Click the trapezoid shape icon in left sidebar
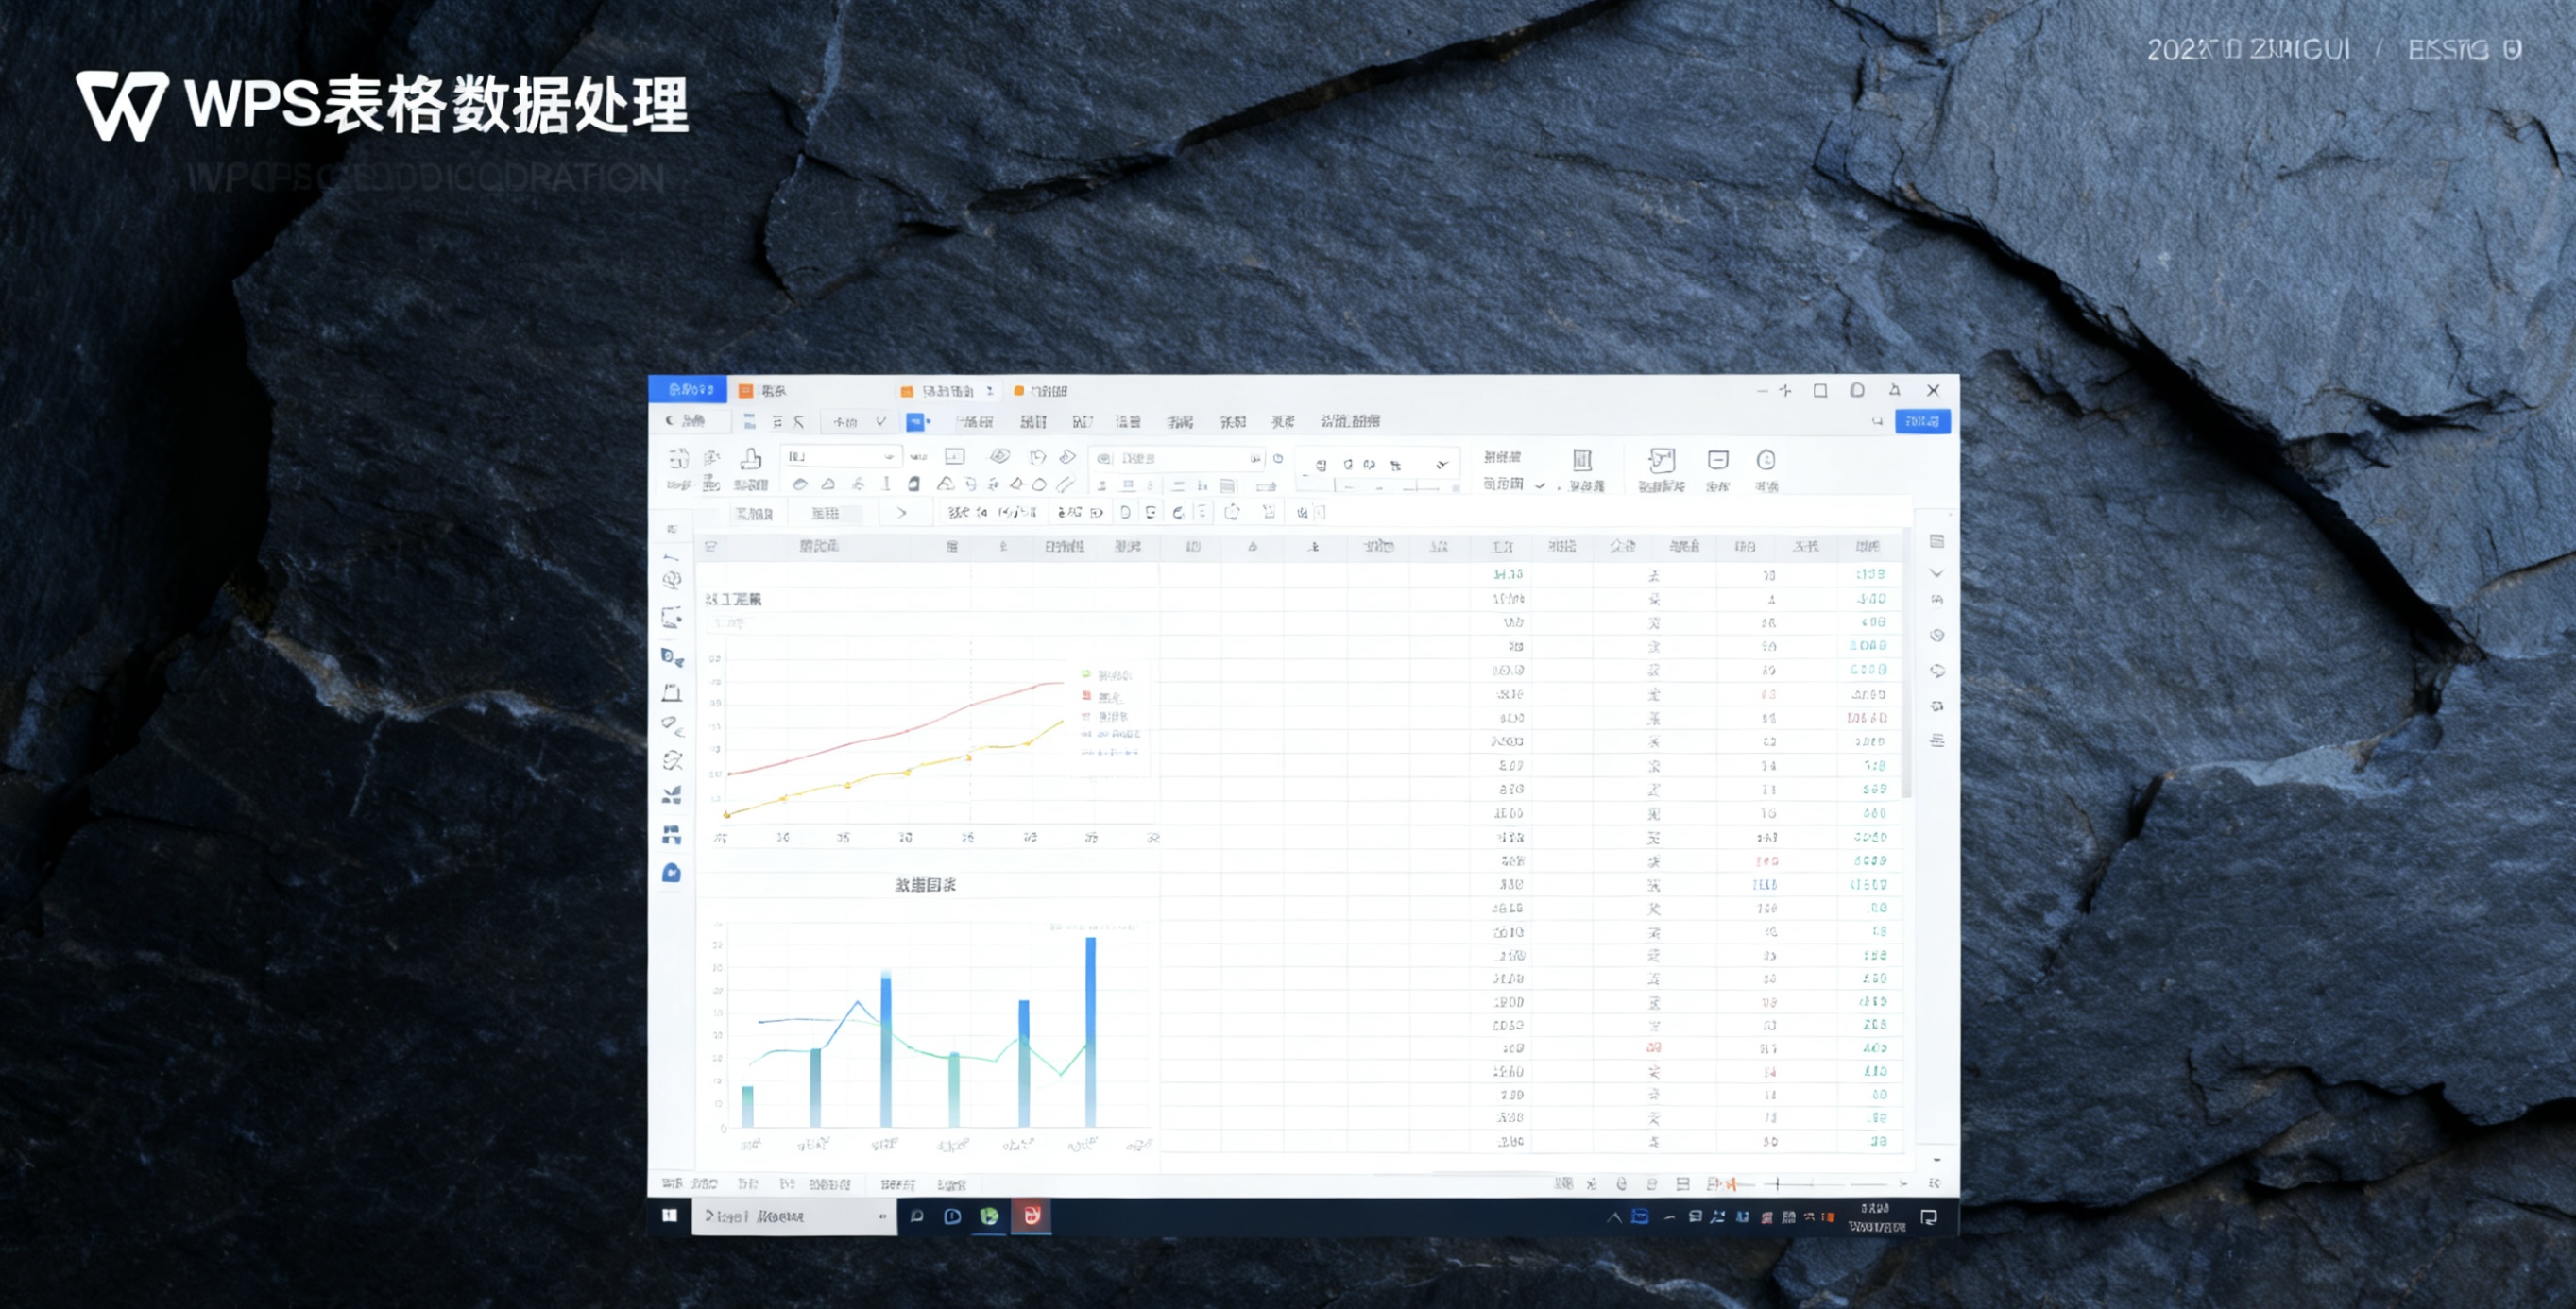Image resolution: width=2576 pixels, height=1309 pixels. [672, 692]
